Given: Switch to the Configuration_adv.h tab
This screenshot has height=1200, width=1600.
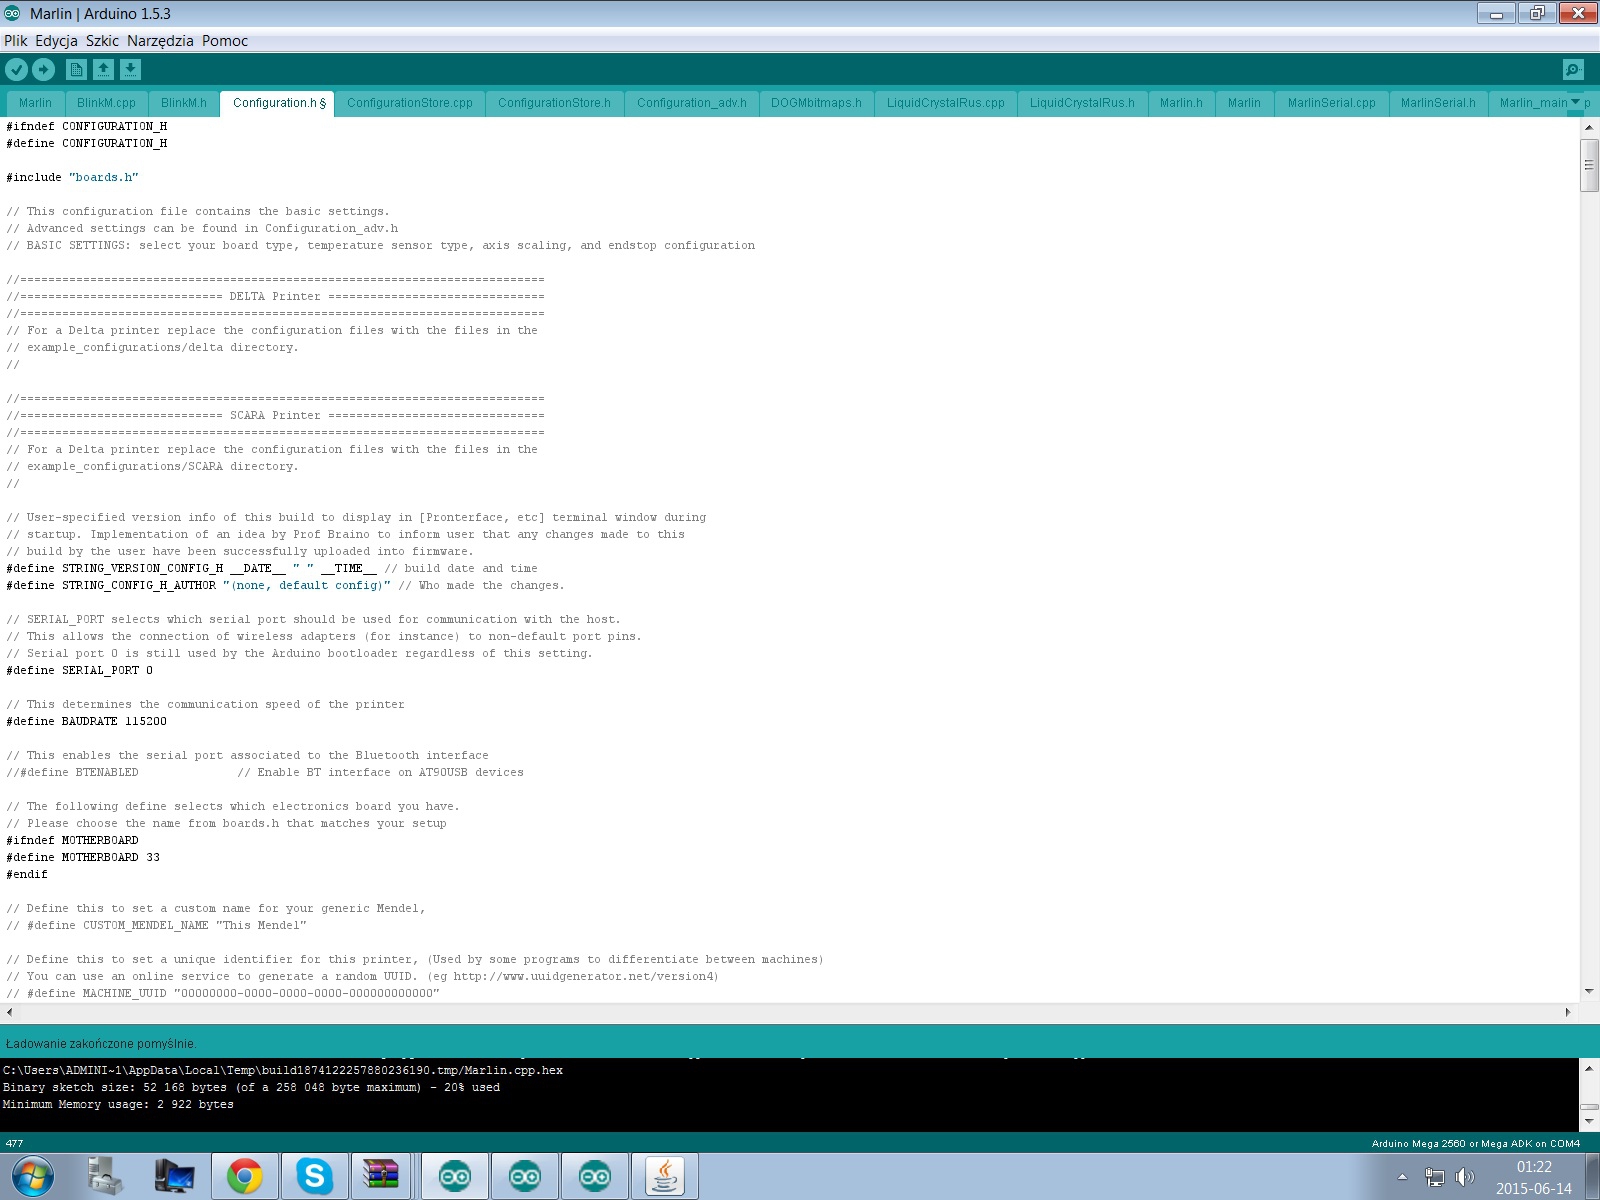Looking at the screenshot, I should pos(692,103).
